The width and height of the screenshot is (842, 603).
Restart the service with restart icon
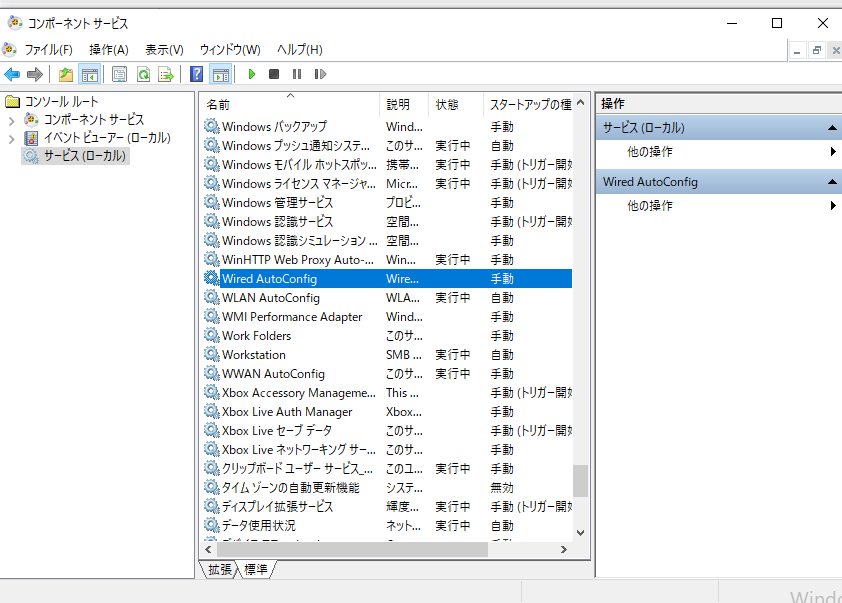pyautogui.click(x=320, y=74)
